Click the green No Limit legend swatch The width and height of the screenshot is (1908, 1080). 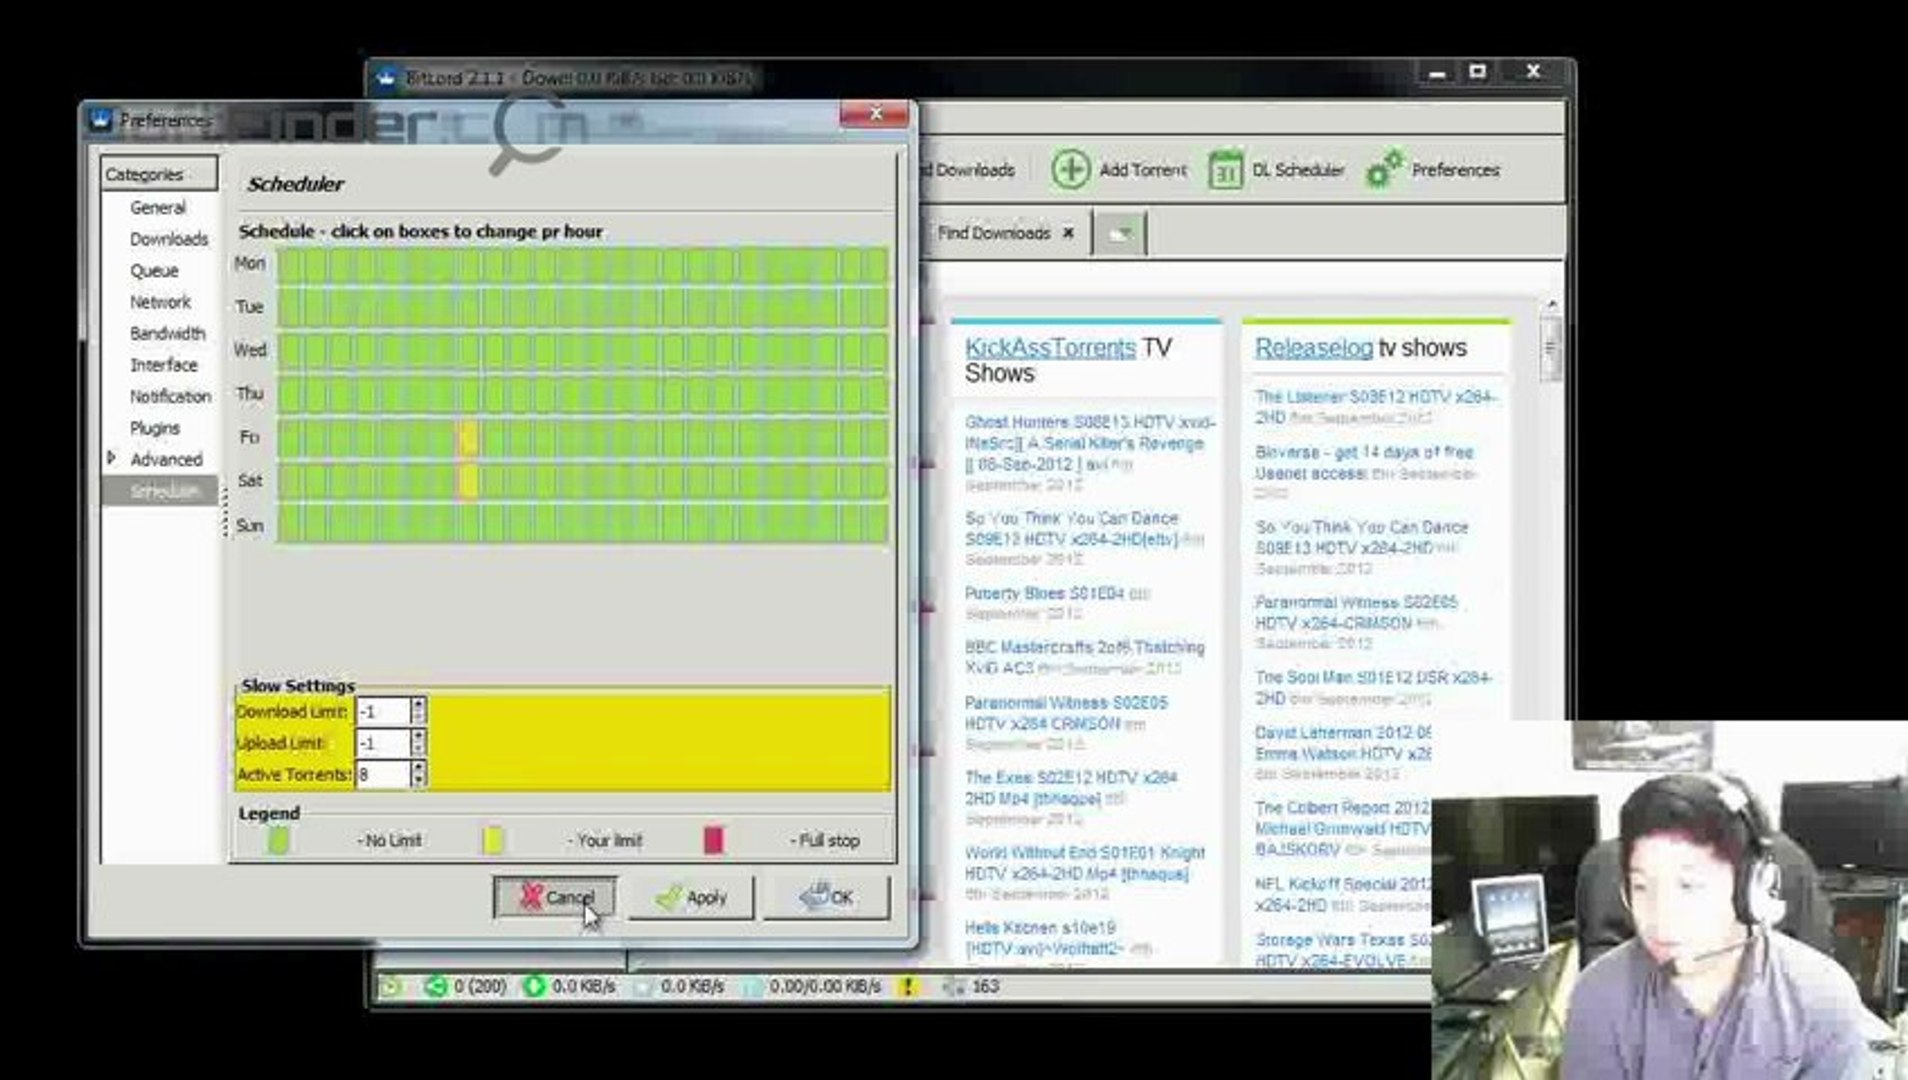[x=279, y=840]
